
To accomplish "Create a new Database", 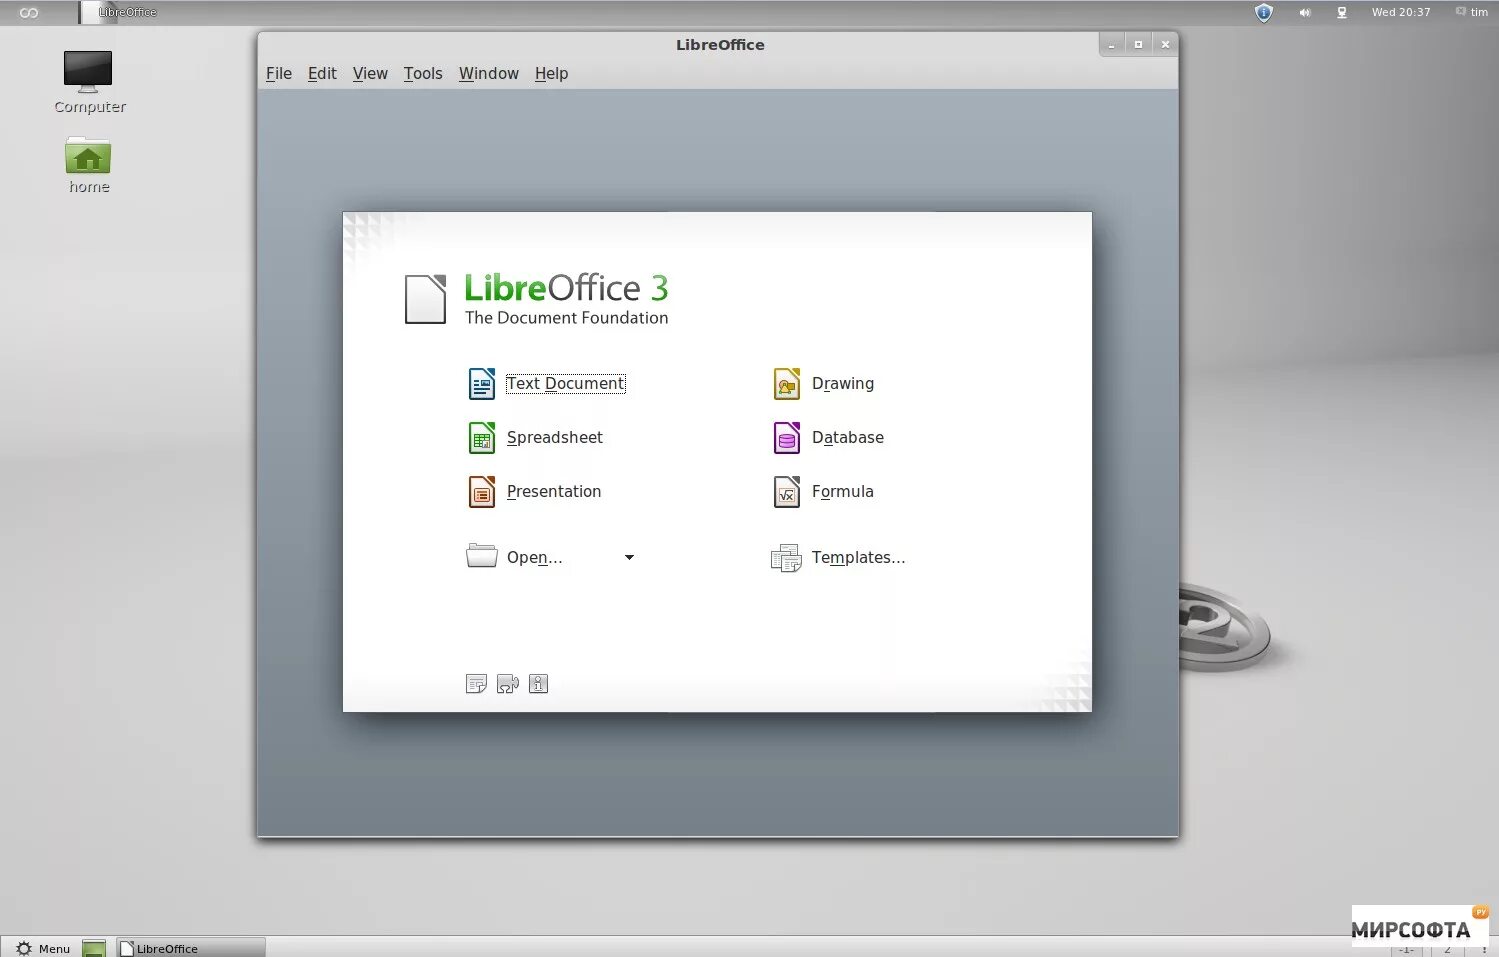I will (848, 437).
